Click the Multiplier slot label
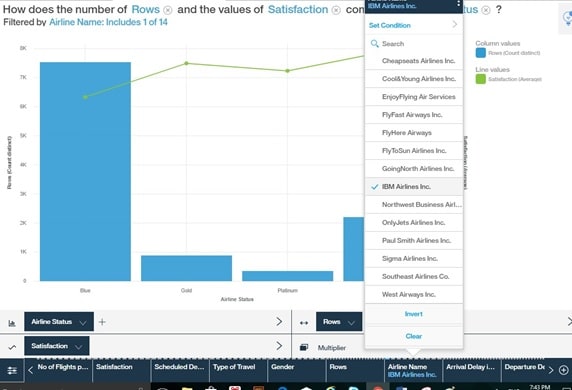Image resolution: width=572 pixels, height=390 pixels. point(332,348)
